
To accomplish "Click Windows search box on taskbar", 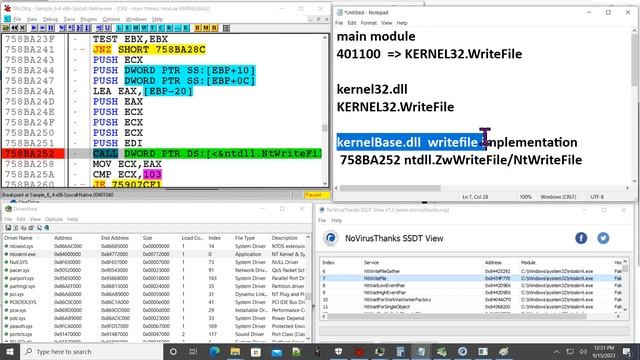I will [91, 351].
